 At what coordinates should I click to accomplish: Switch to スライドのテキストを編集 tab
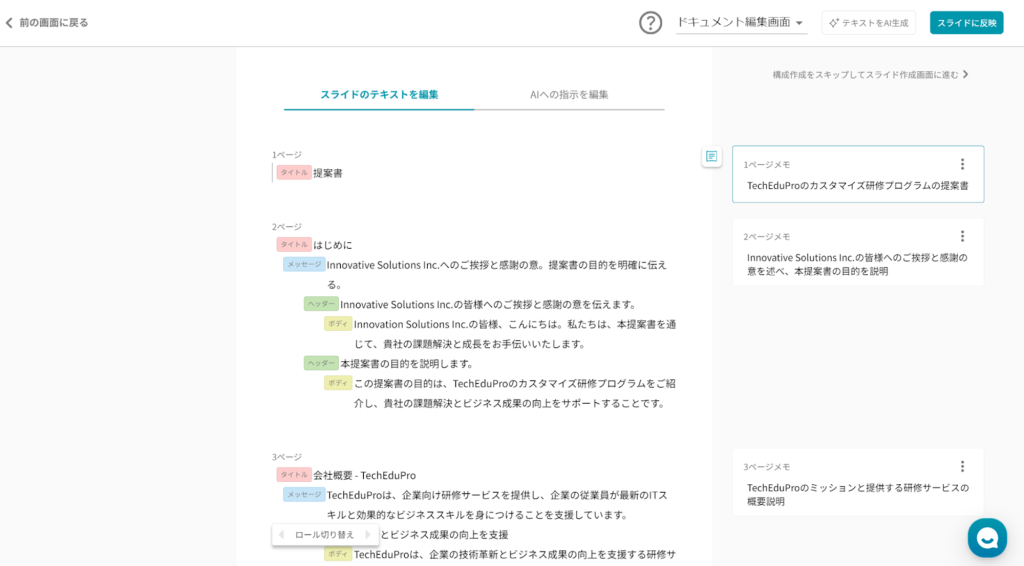379,94
